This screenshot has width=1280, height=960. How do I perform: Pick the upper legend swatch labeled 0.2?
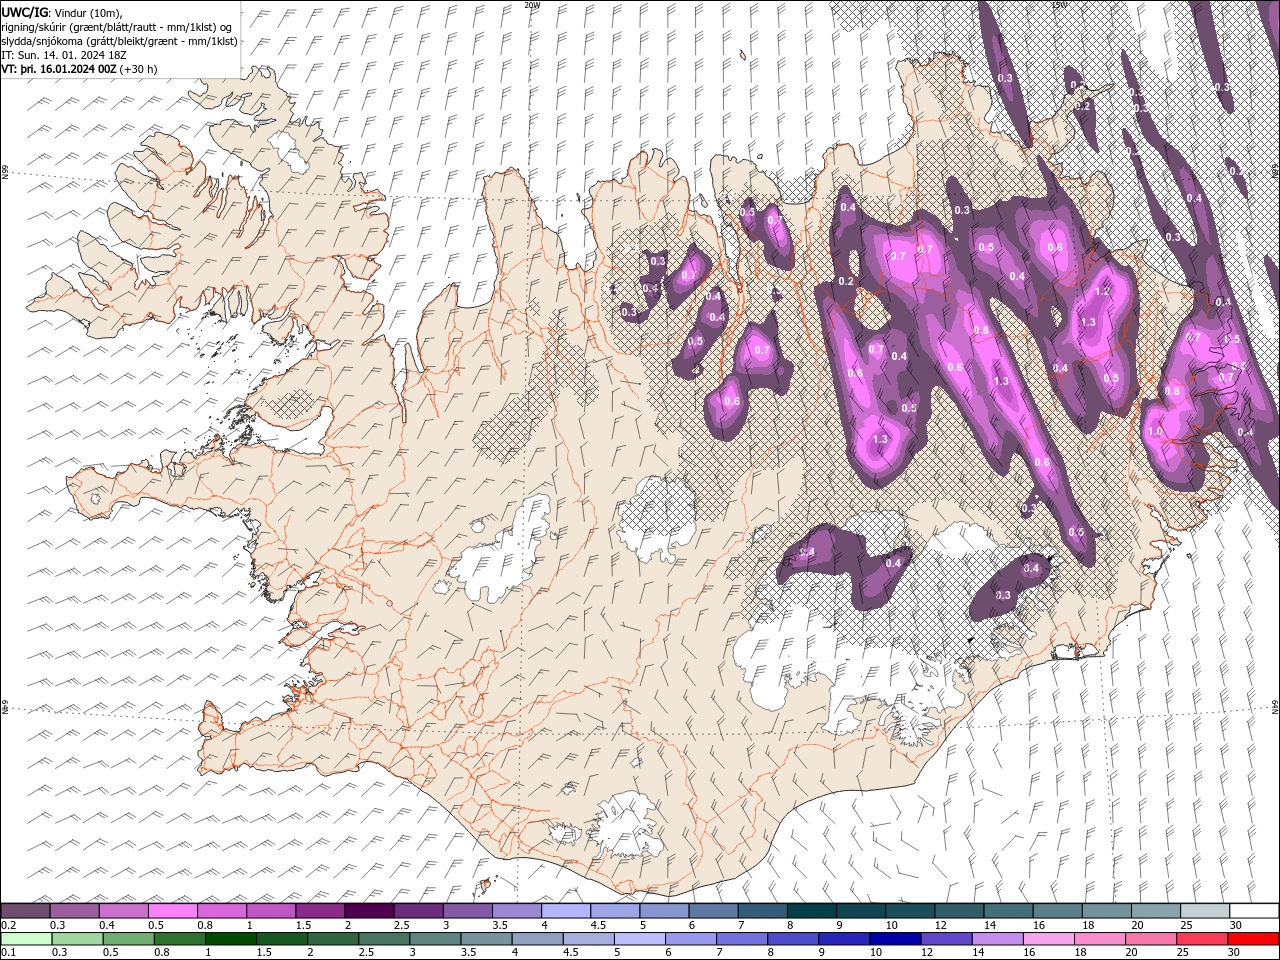coord(25,911)
